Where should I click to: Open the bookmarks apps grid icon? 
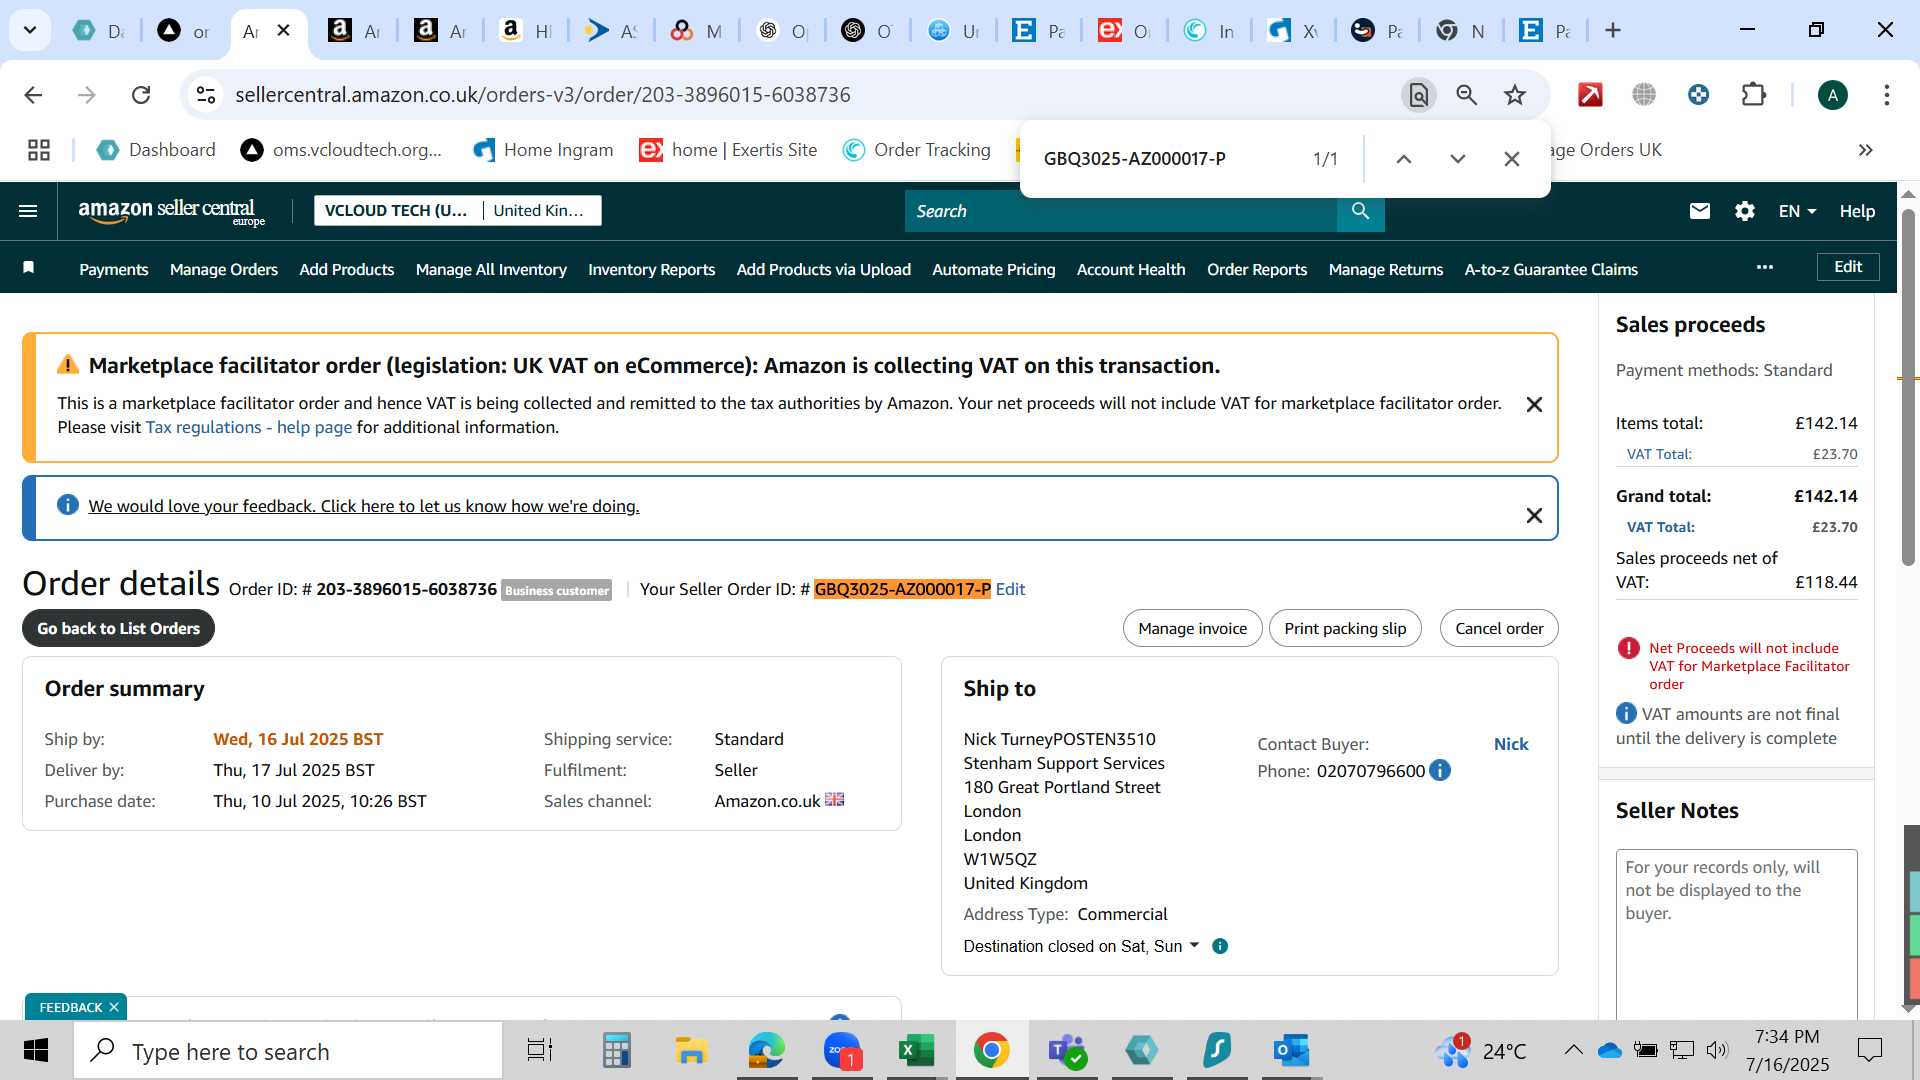(x=39, y=150)
